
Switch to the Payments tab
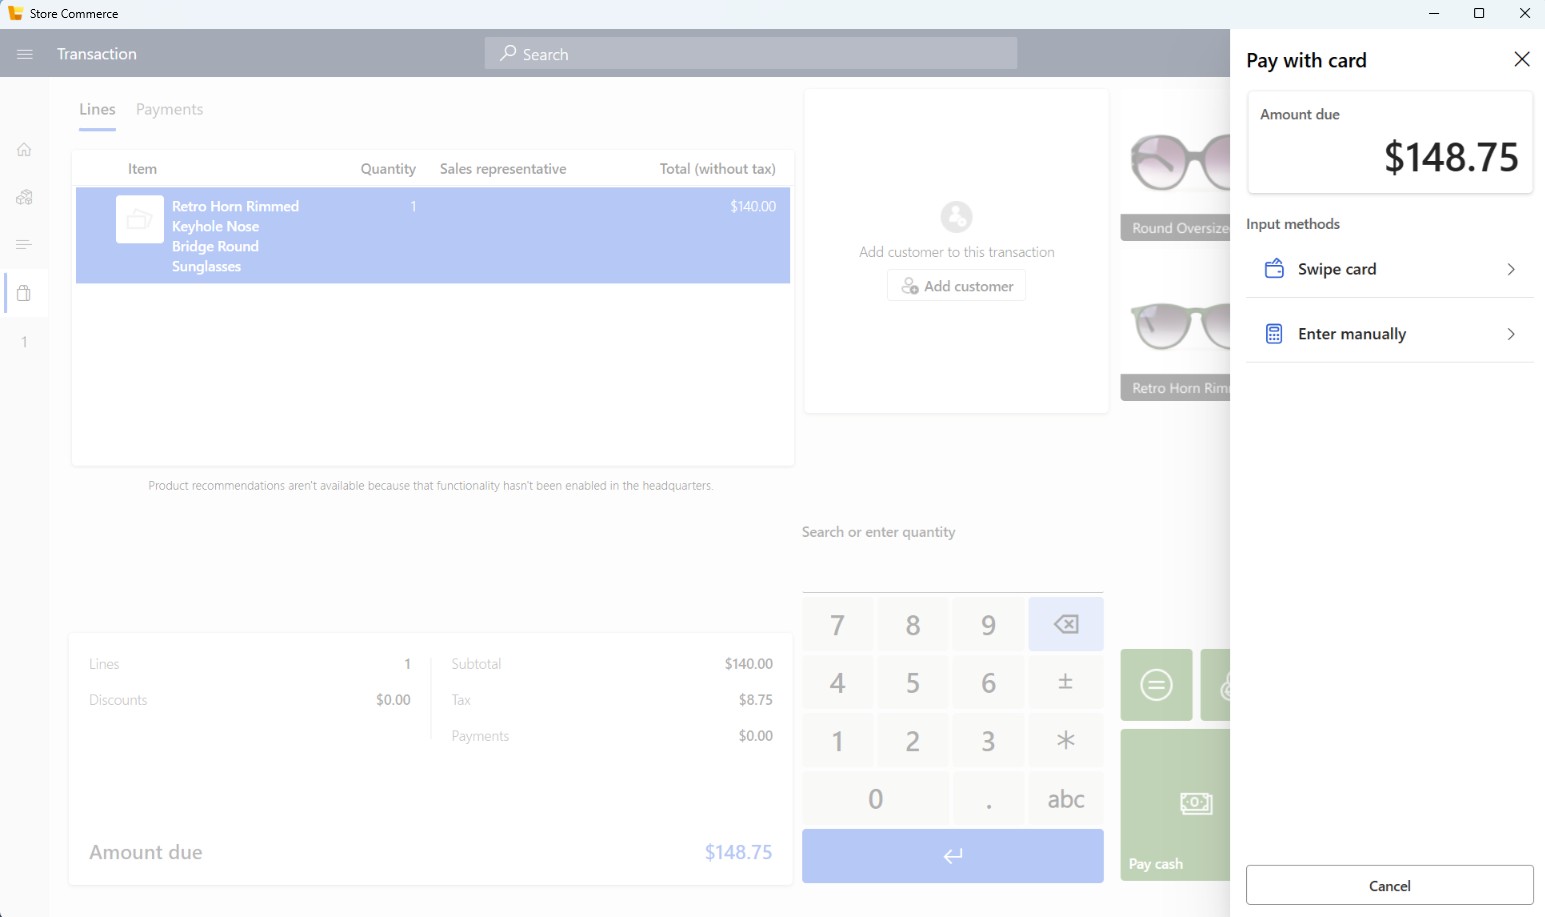pos(169,109)
